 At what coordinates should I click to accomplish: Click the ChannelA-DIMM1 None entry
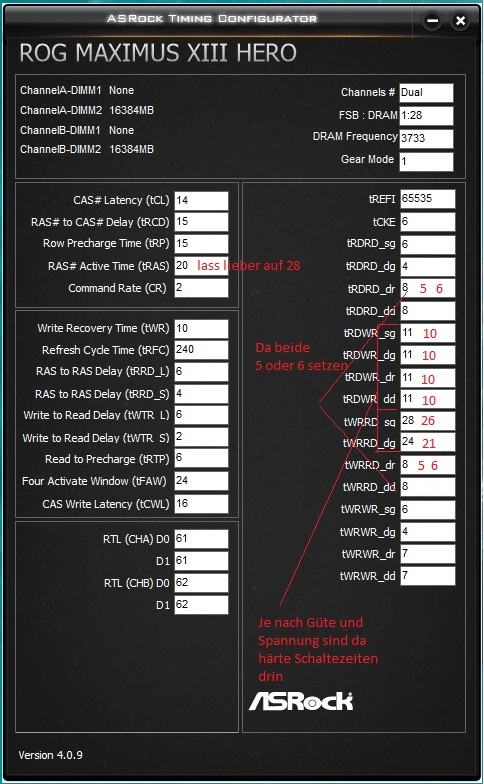tap(77, 90)
